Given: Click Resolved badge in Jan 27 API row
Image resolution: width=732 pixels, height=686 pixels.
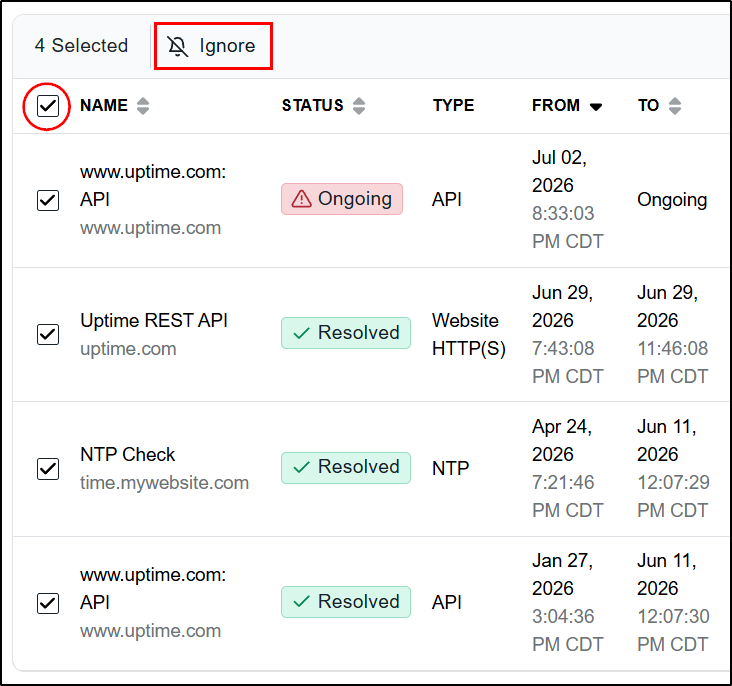Looking at the screenshot, I should pyautogui.click(x=346, y=601).
